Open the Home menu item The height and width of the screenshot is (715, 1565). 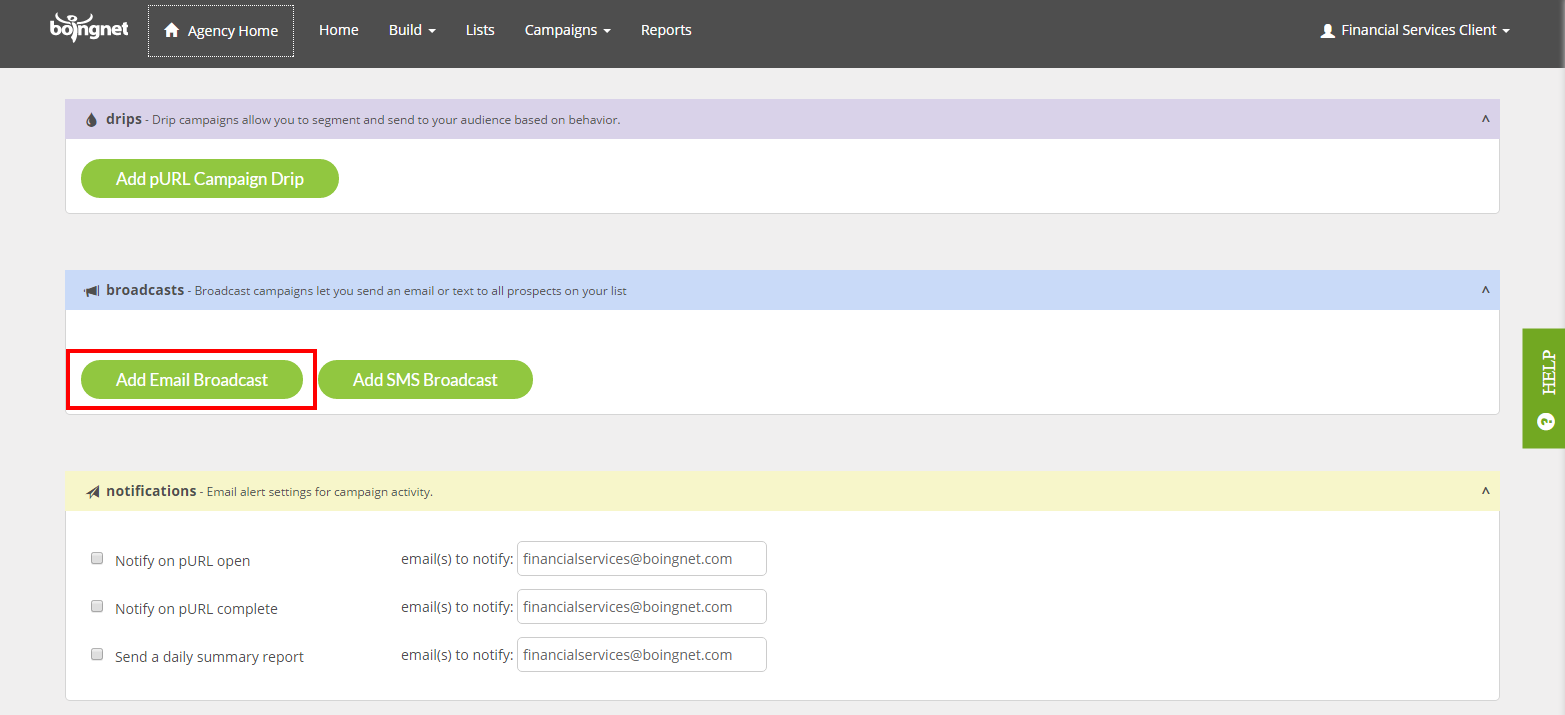click(339, 30)
